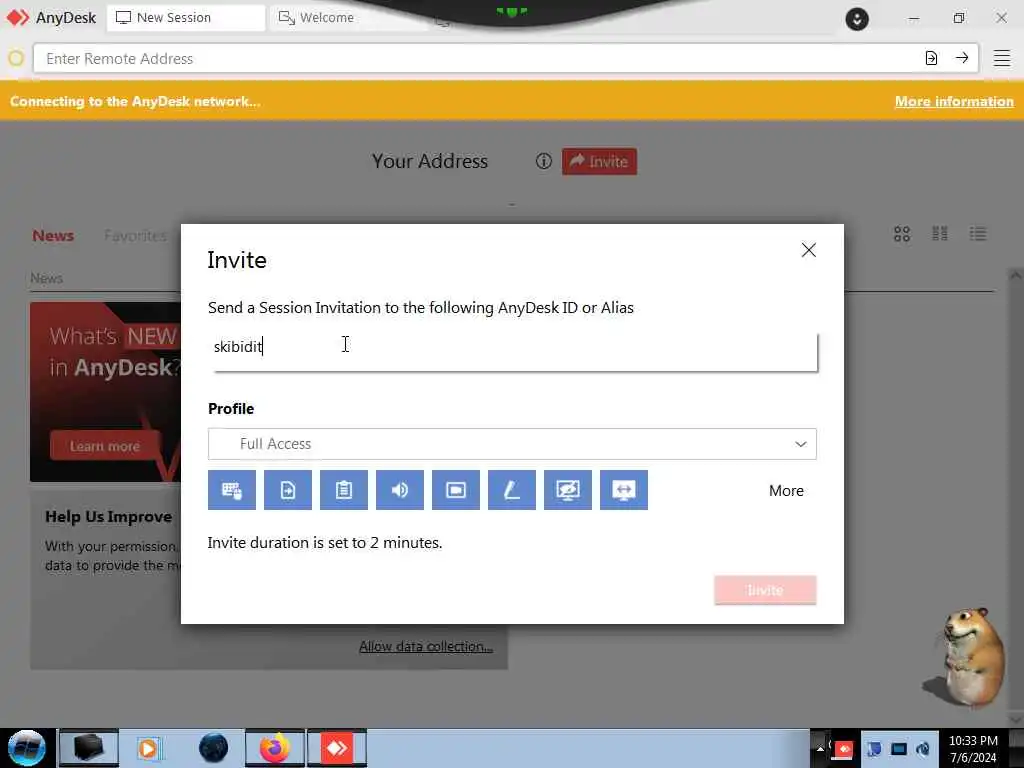Click the volume system tray icon
This screenshot has height=768, width=1024.
point(923,748)
